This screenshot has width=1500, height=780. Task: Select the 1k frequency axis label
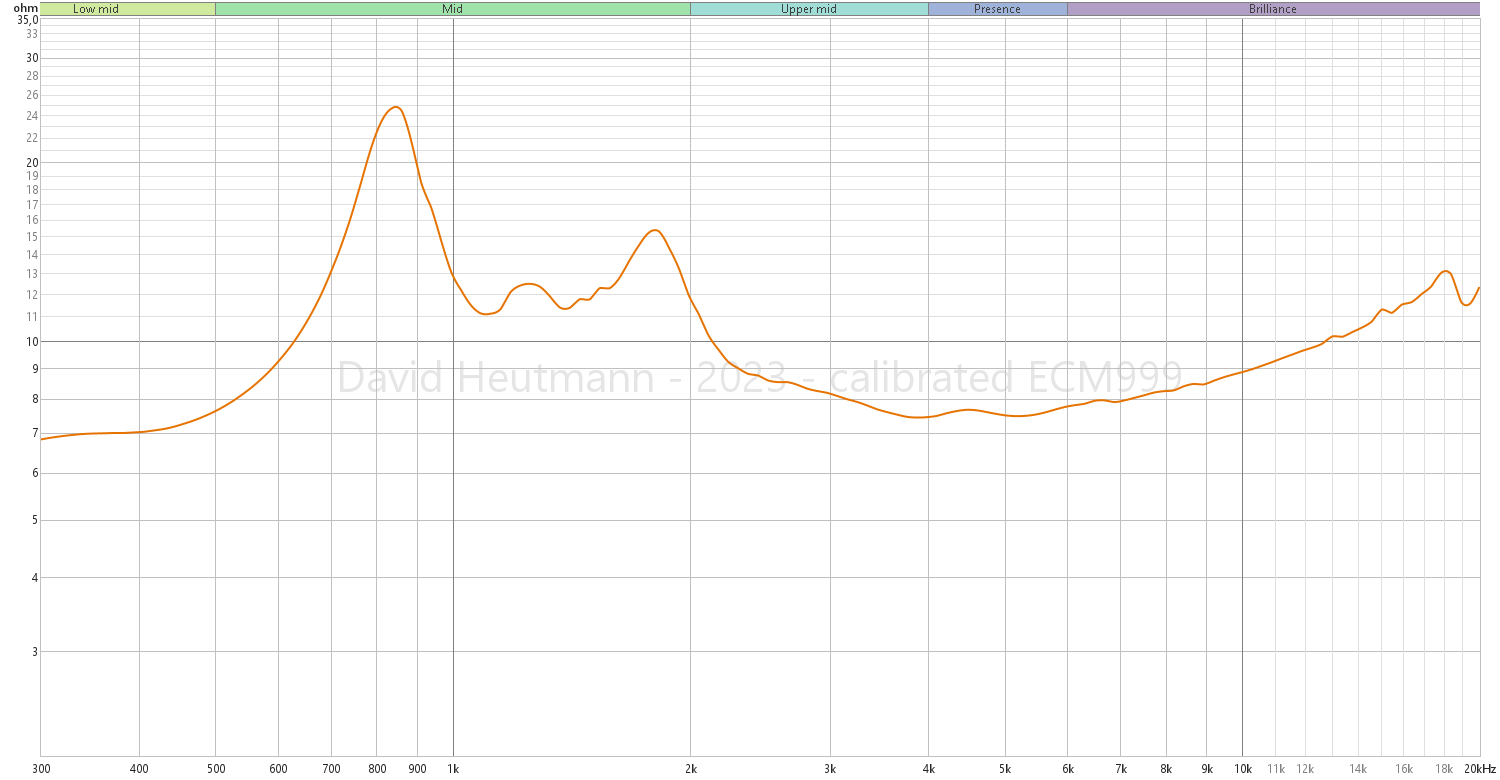pyautogui.click(x=453, y=769)
